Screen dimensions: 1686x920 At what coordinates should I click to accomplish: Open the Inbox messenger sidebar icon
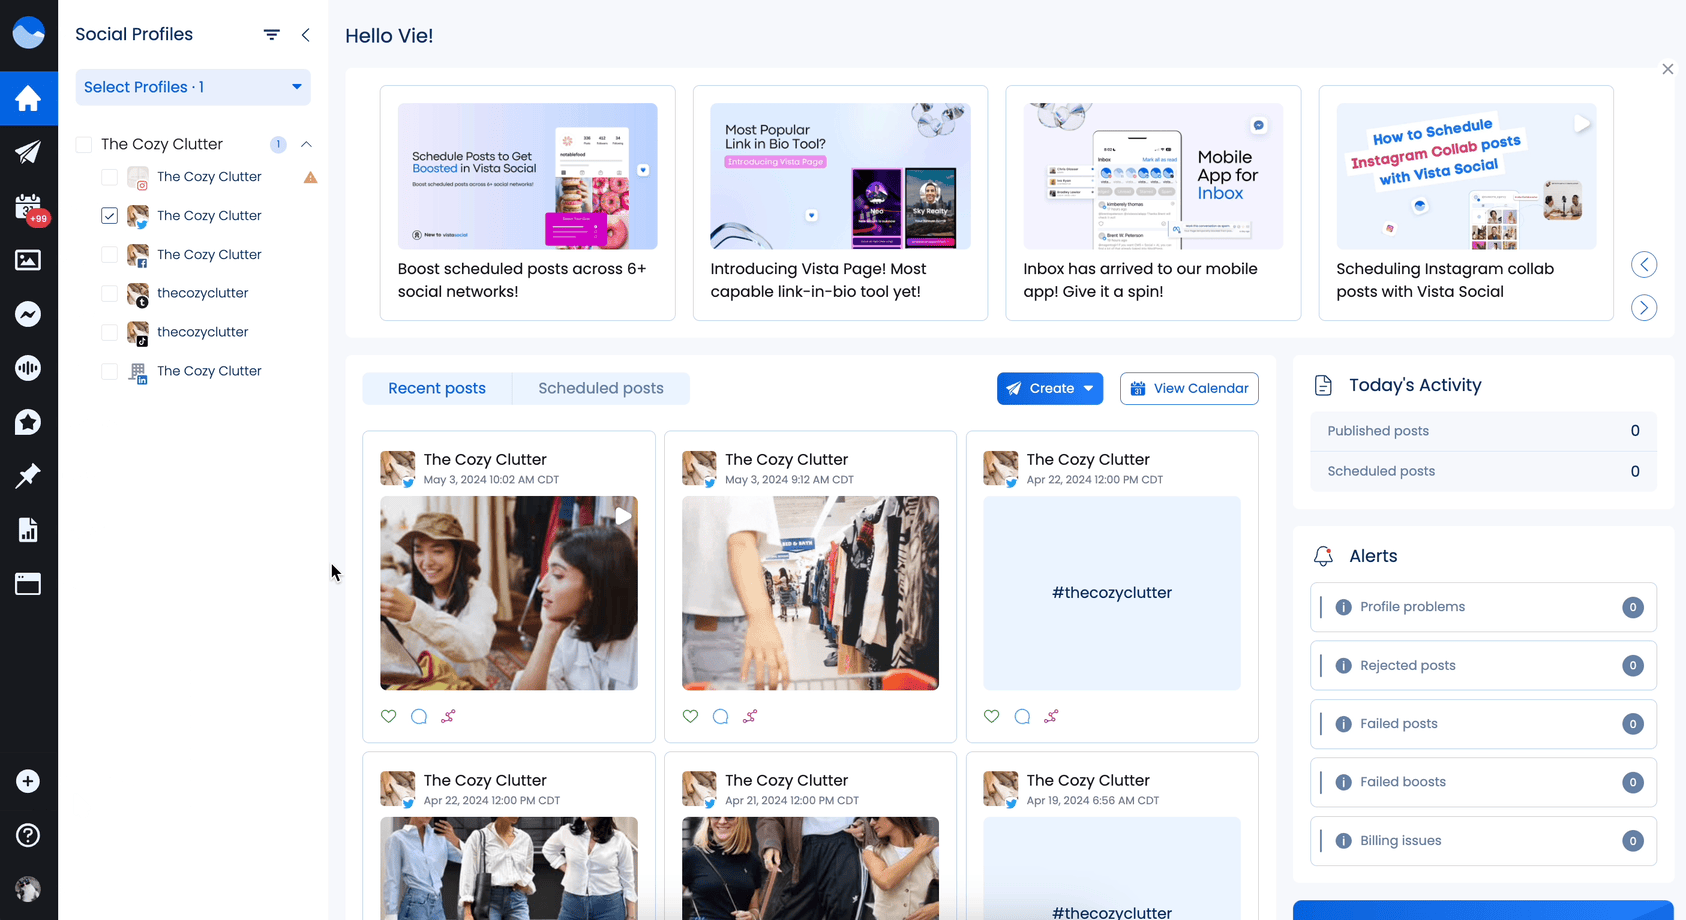click(28, 314)
